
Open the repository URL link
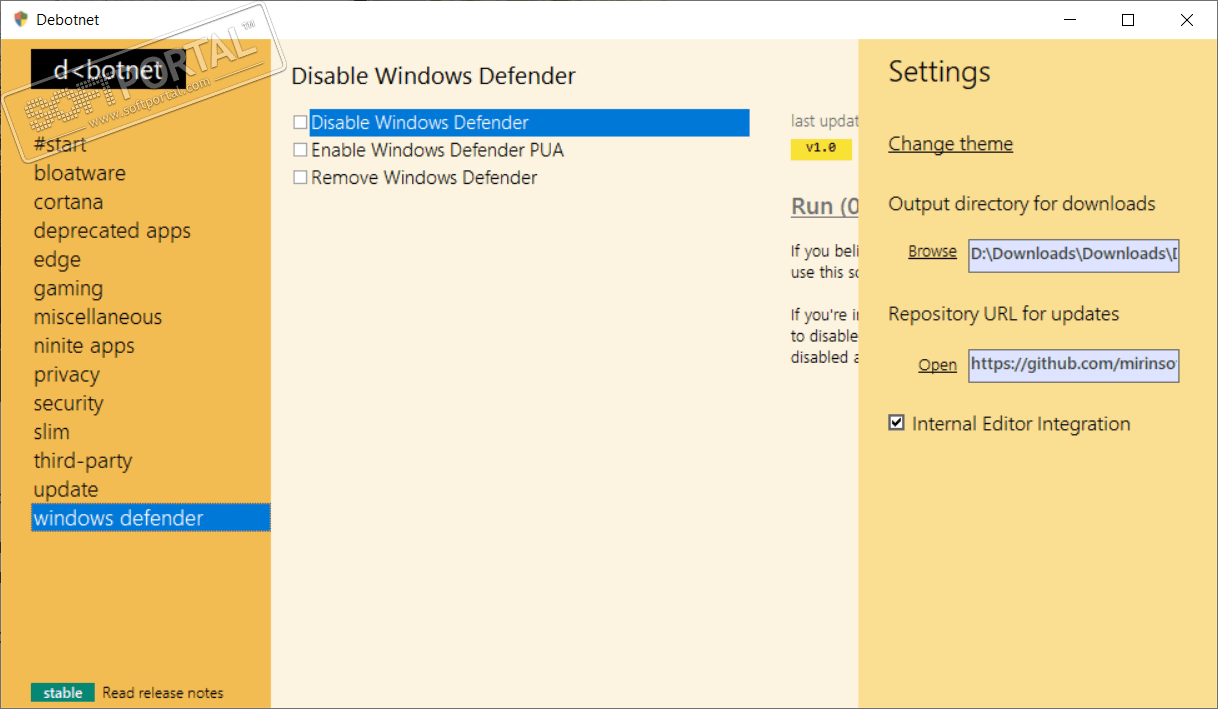click(x=937, y=365)
